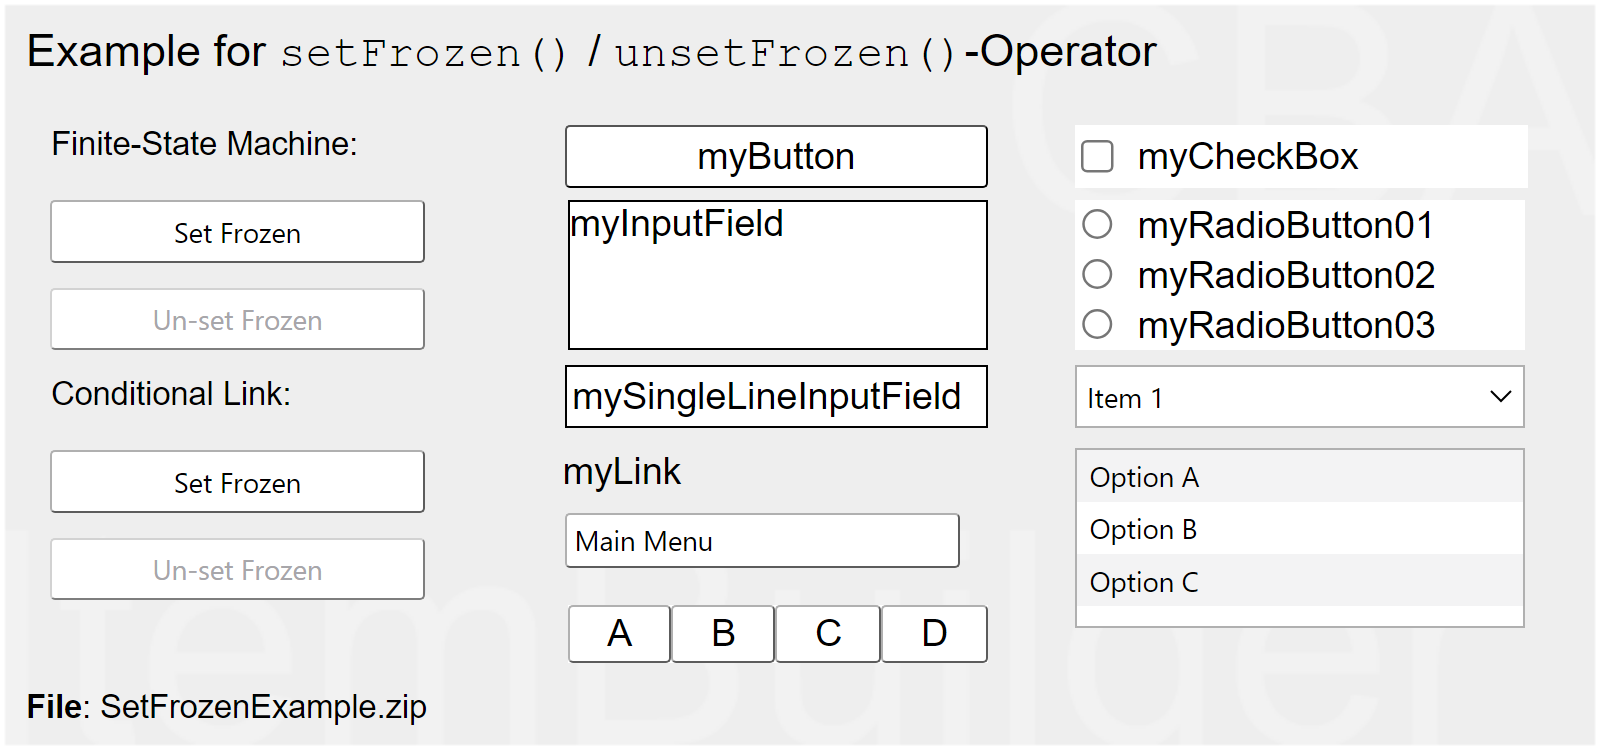
Task: Select the myRadioButton01 option
Action: point(1098,225)
